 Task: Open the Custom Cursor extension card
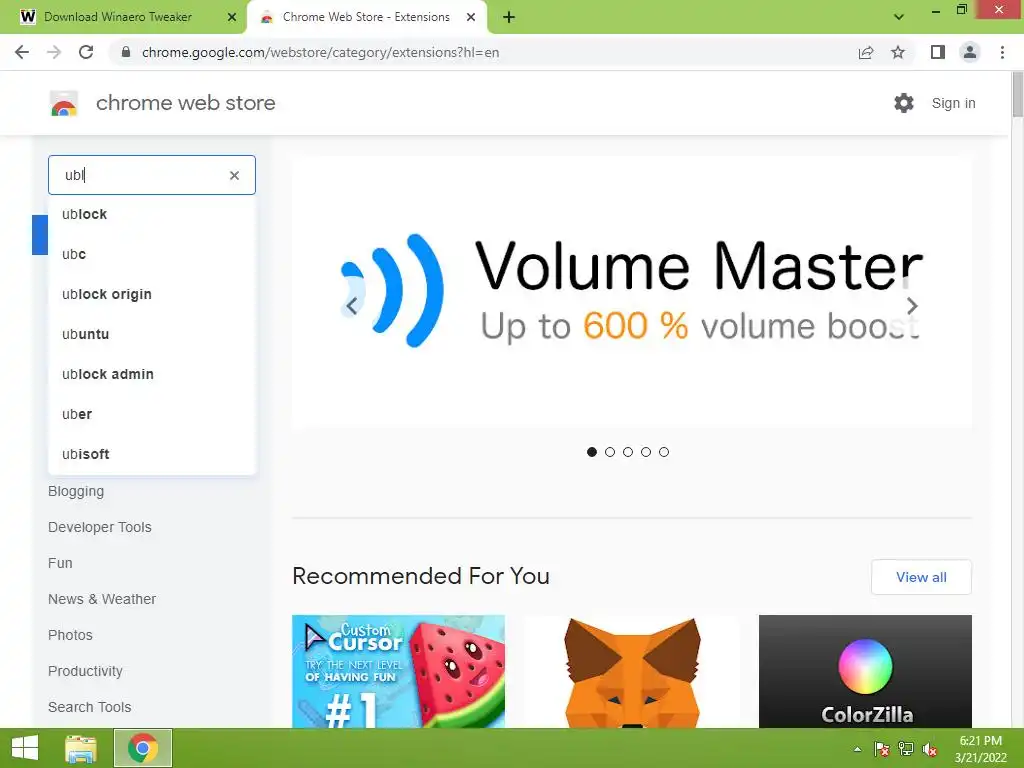point(398,671)
